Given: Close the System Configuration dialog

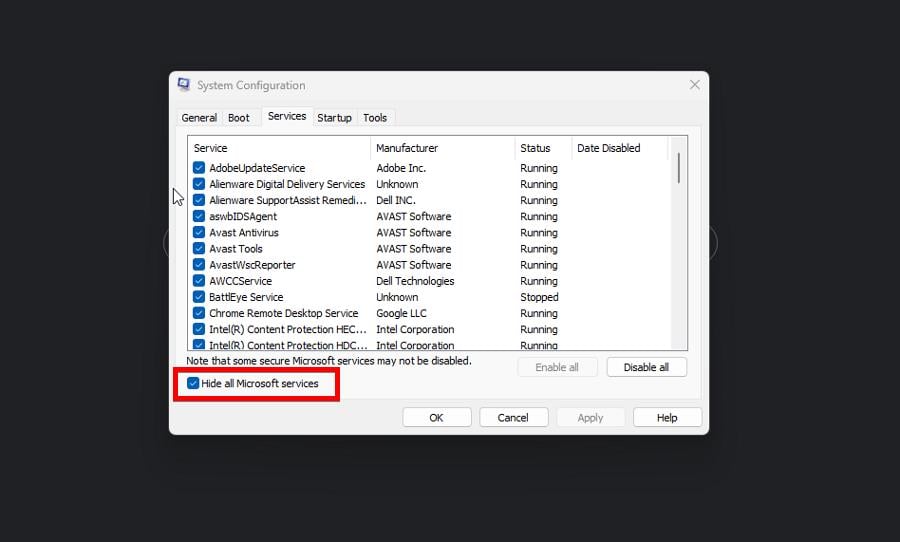Looking at the screenshot, I should [695, 85].
